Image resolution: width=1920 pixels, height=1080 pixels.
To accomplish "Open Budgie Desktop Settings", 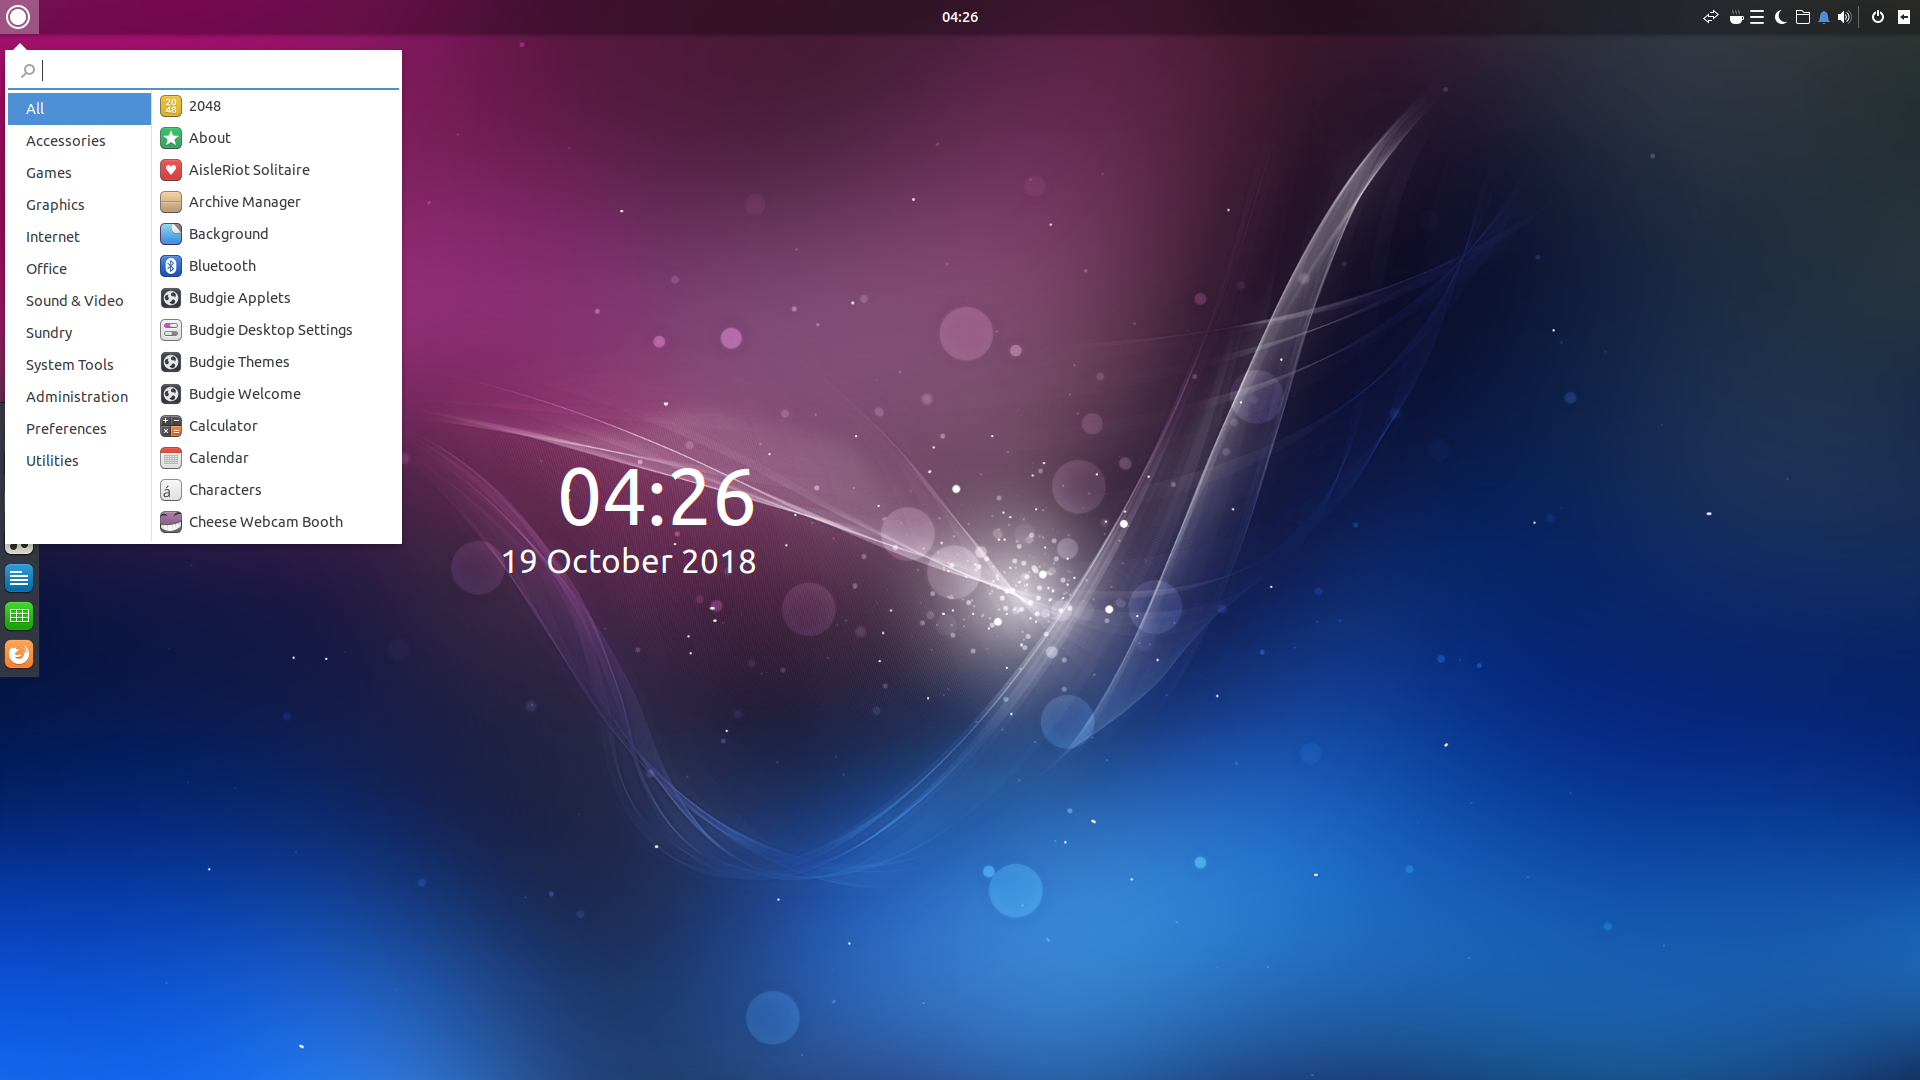I will tap(277, 330).
